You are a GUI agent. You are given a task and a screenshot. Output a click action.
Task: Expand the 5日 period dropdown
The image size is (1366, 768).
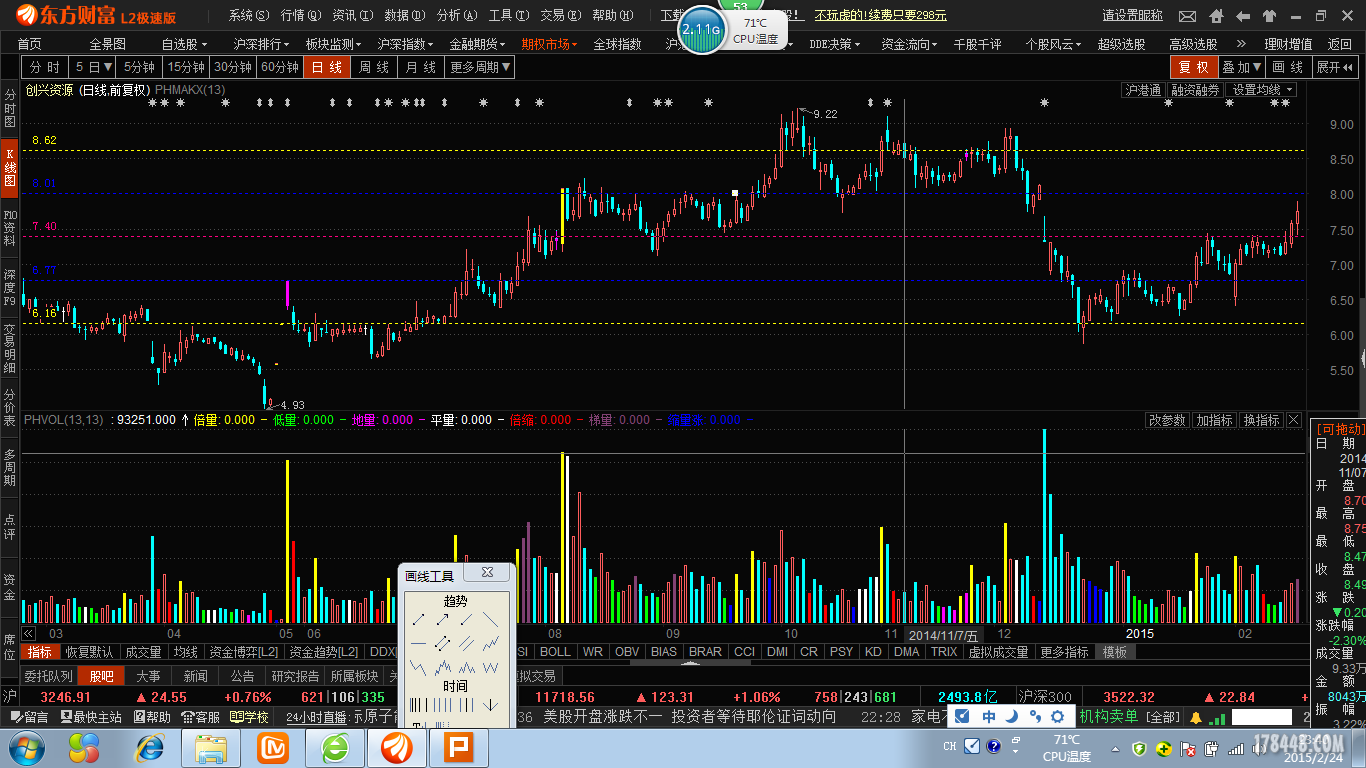pyautogui.click(x=92, y=67)
